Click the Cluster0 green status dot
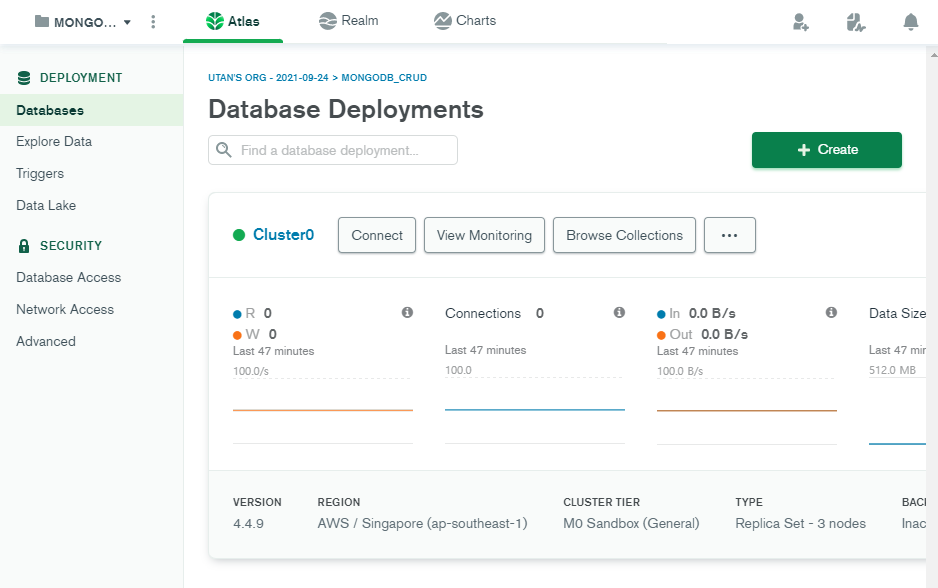Screen dimensions: 938x588 (239, 235)
